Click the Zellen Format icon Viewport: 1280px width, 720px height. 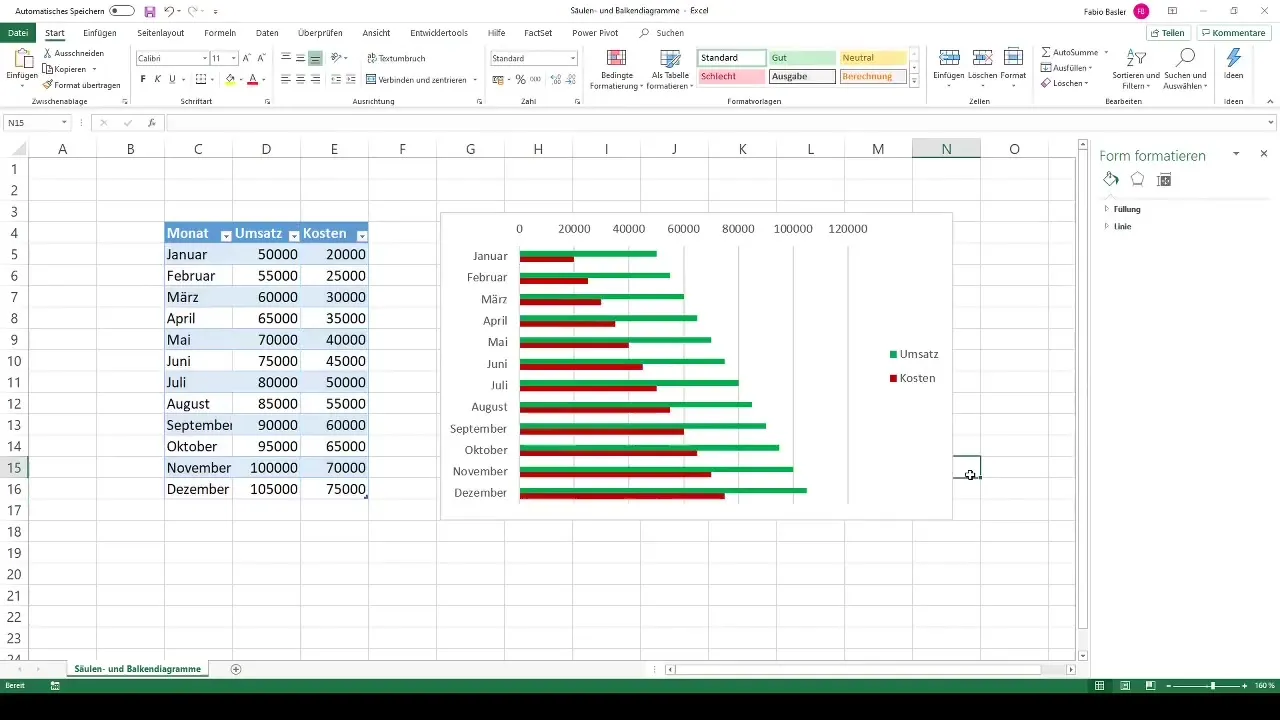(1013, 58)
